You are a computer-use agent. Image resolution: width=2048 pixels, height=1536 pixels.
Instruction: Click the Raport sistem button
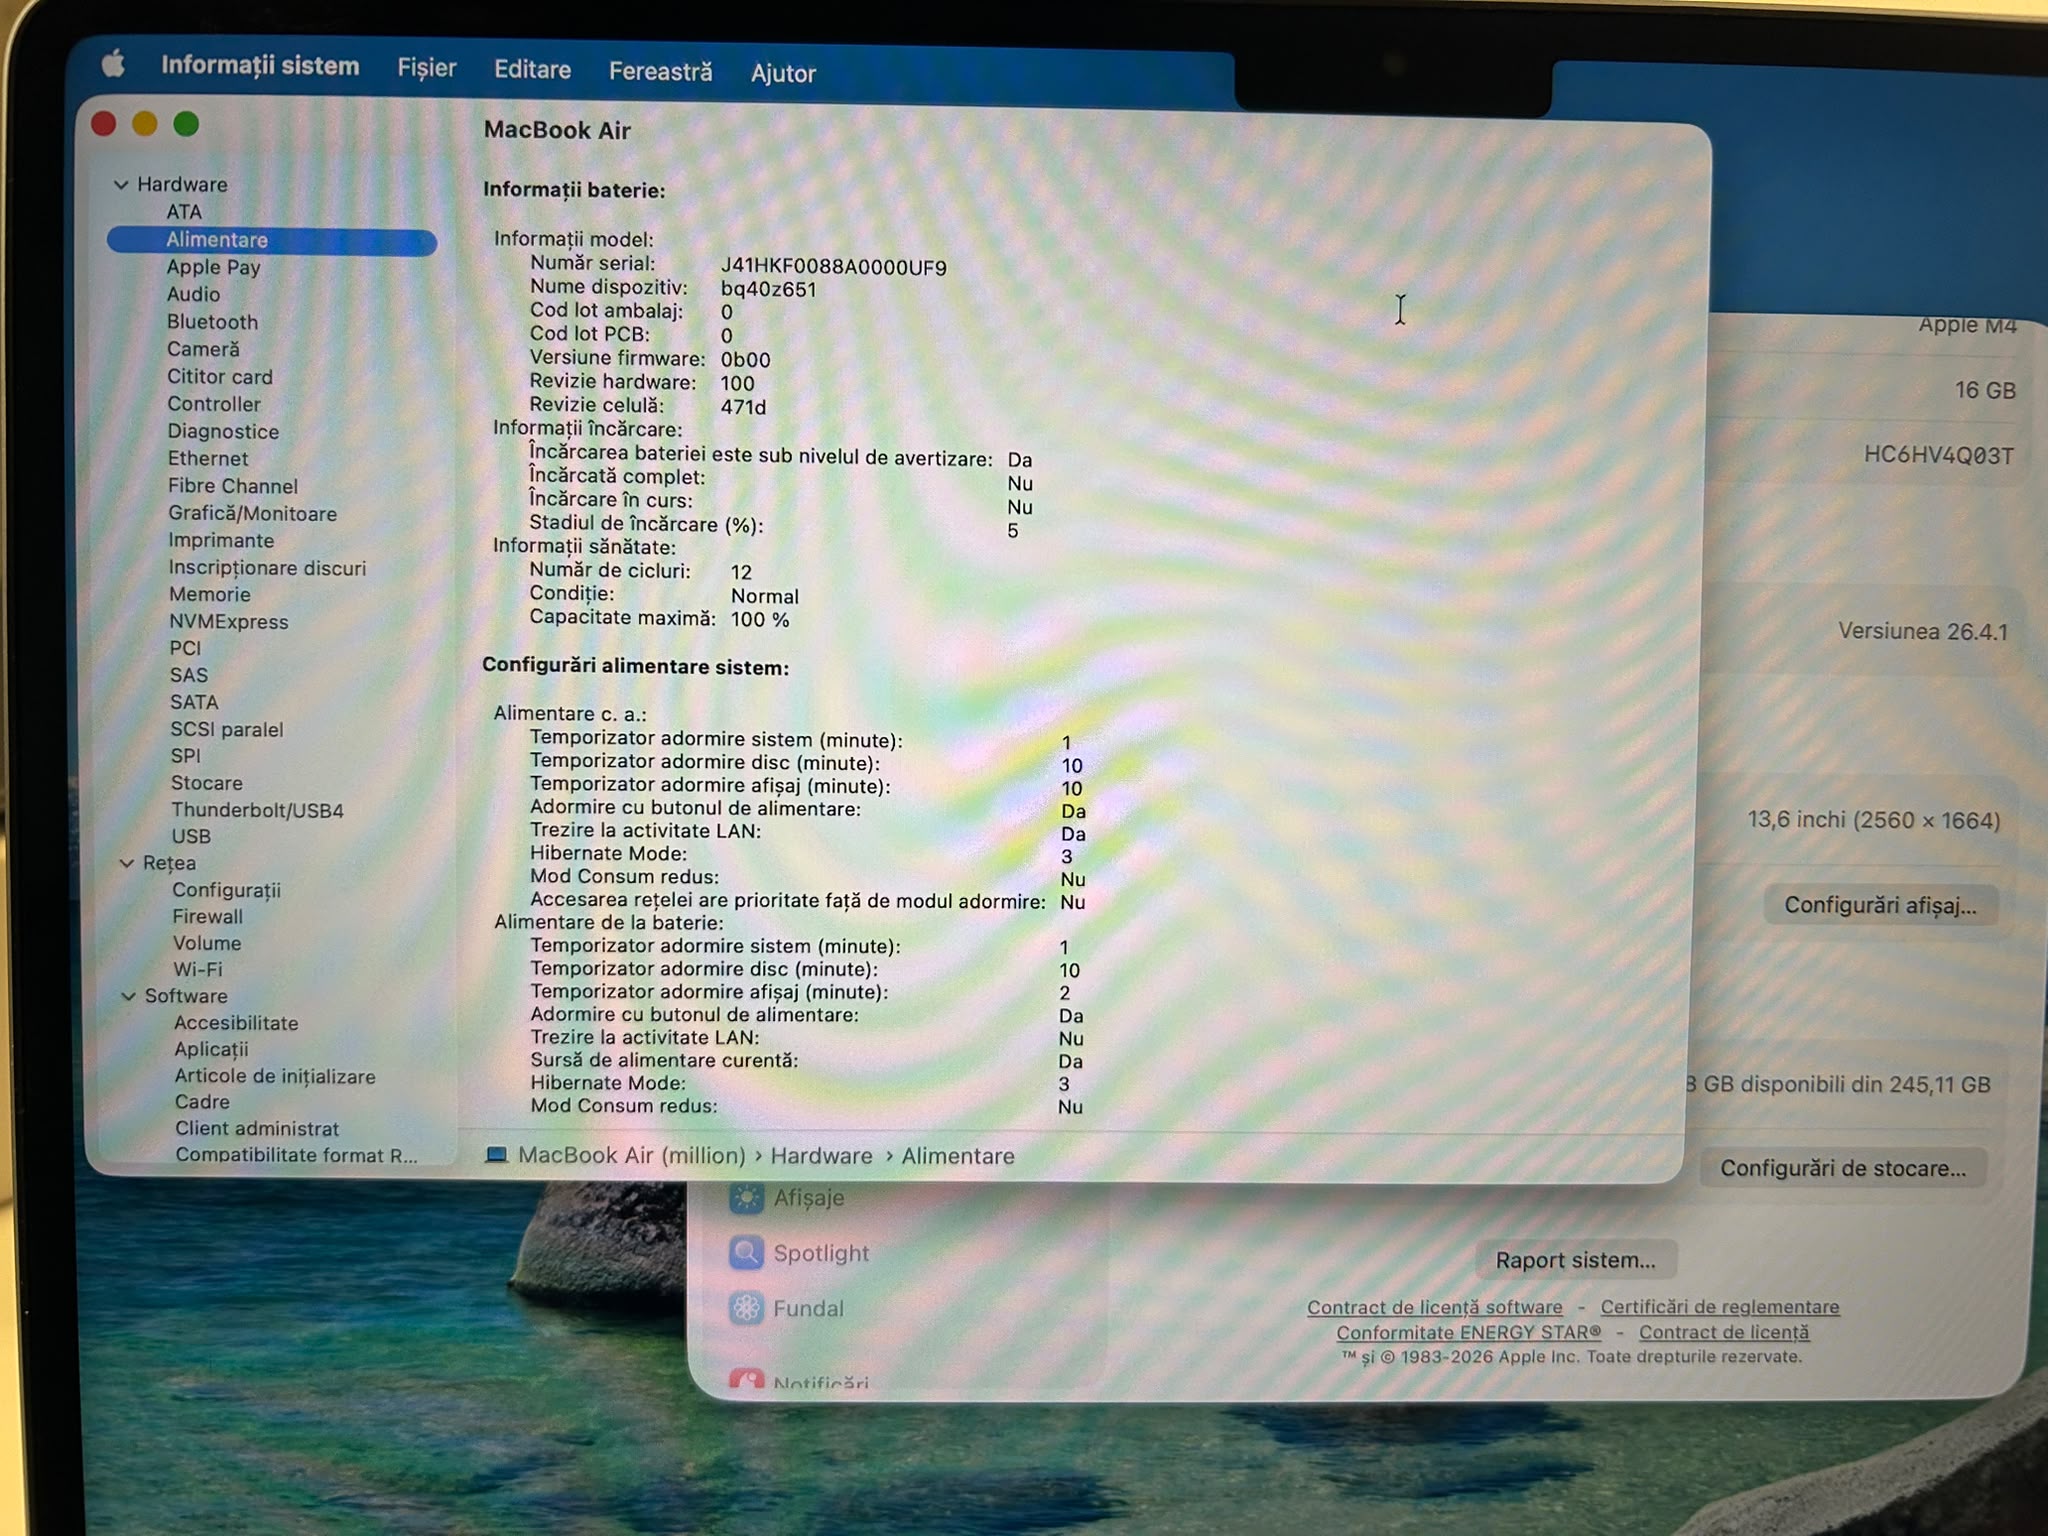click(x=1575, y=1260)
